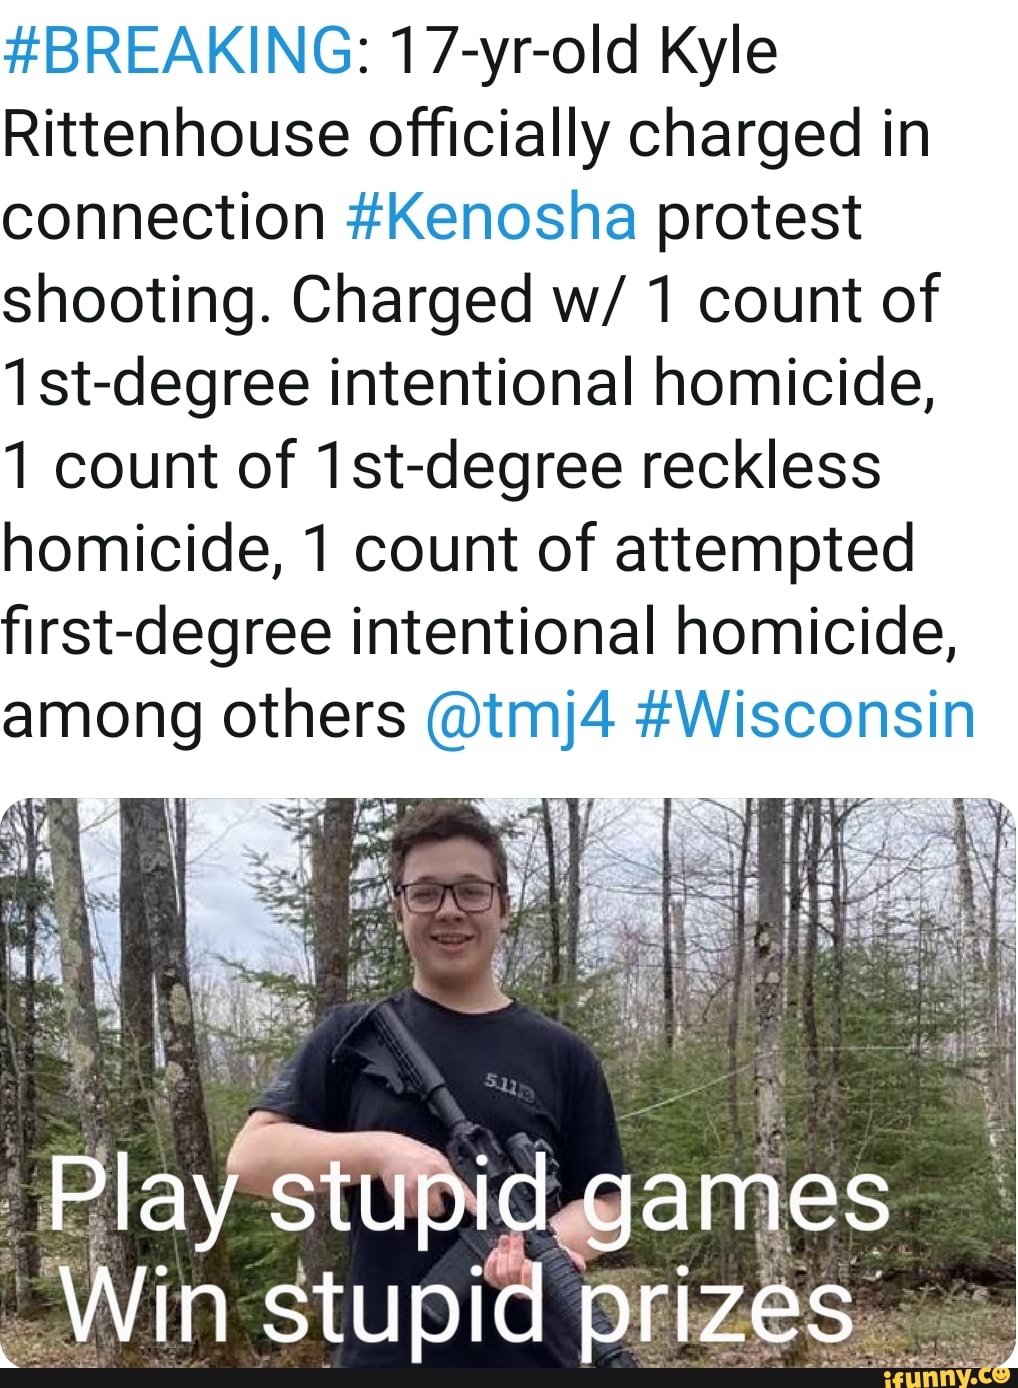Click the #Kenosha hashtag

[x=492, y=217]
